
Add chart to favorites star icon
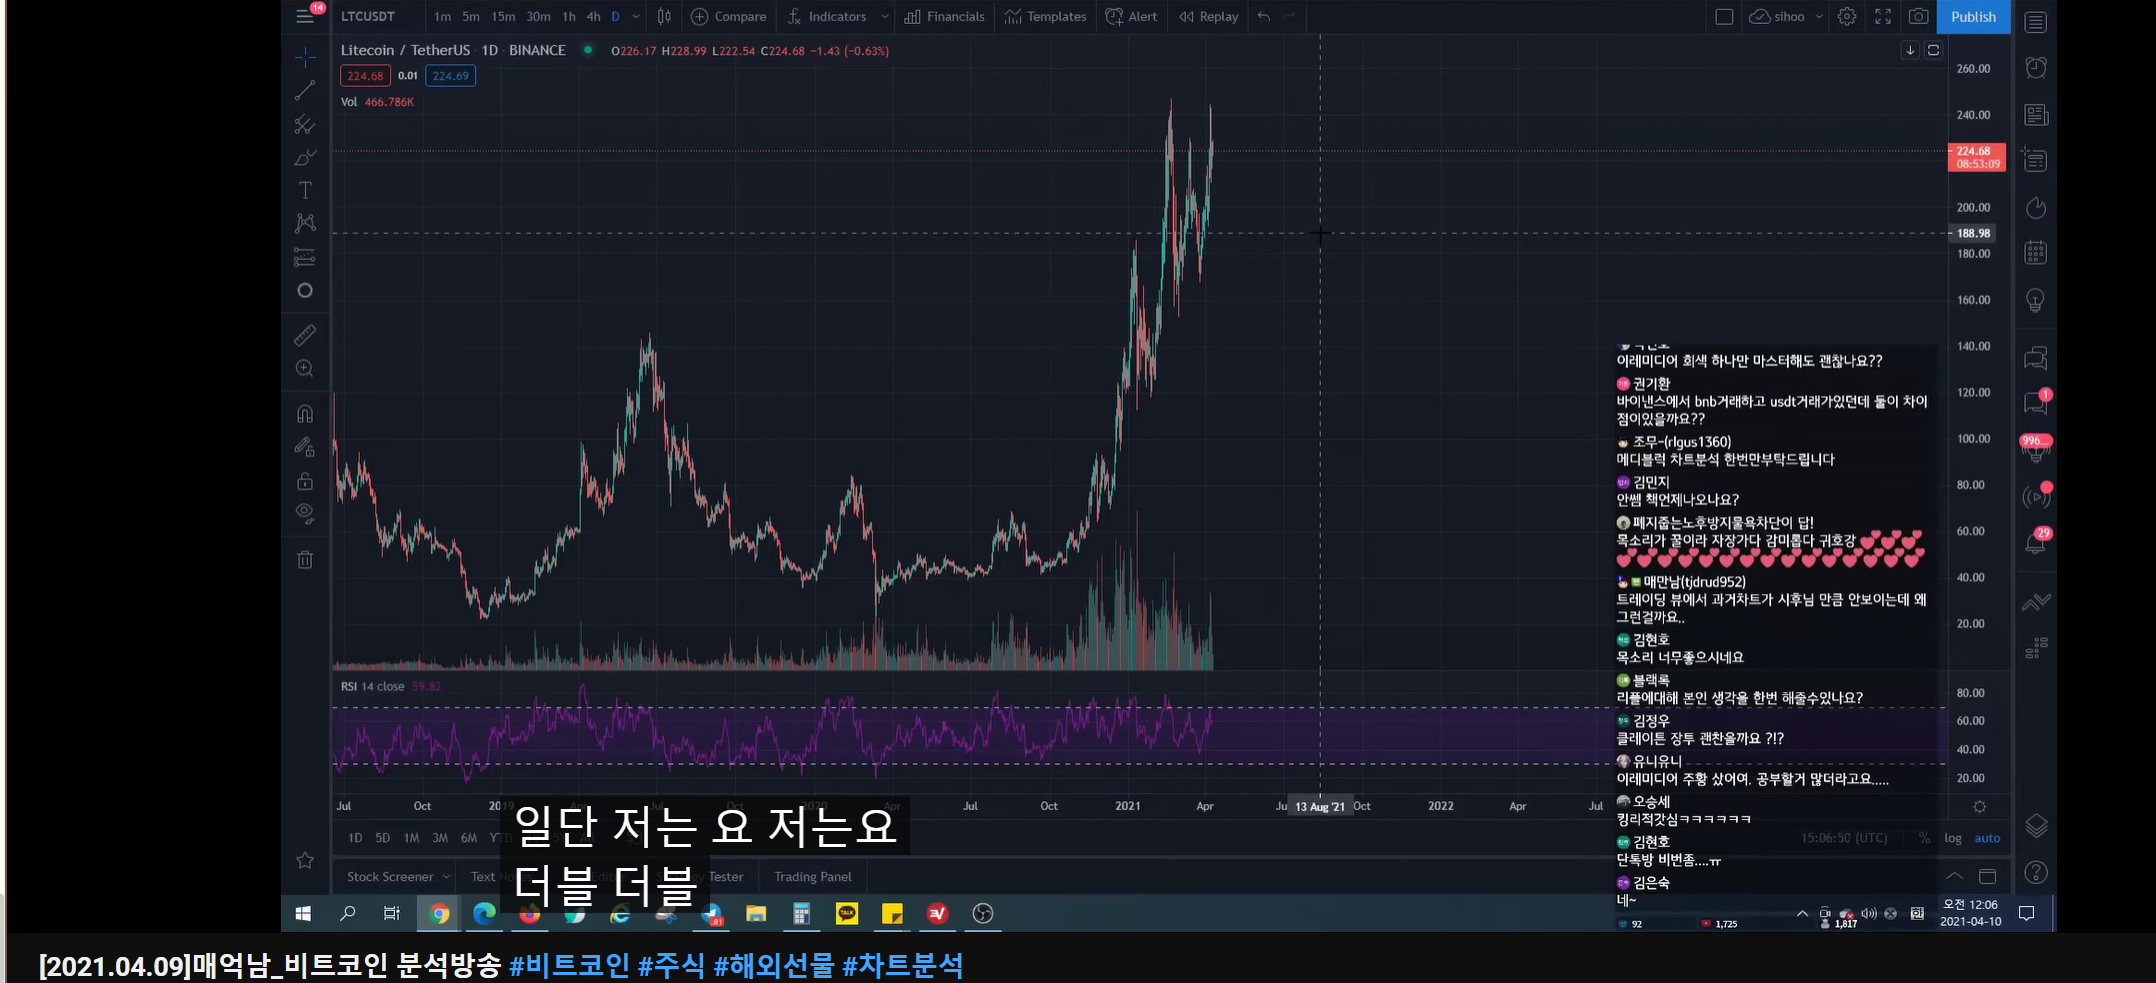pos(305,860)
